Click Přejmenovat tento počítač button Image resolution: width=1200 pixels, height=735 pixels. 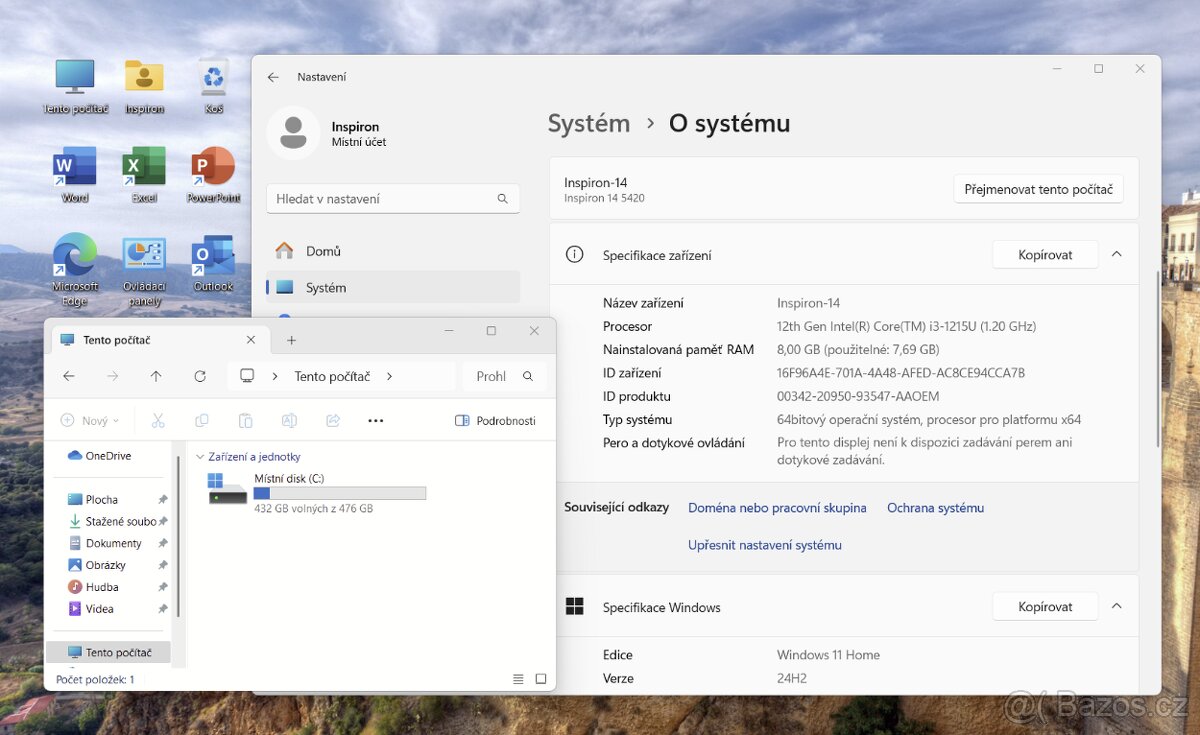click(x=1038, y=189)
